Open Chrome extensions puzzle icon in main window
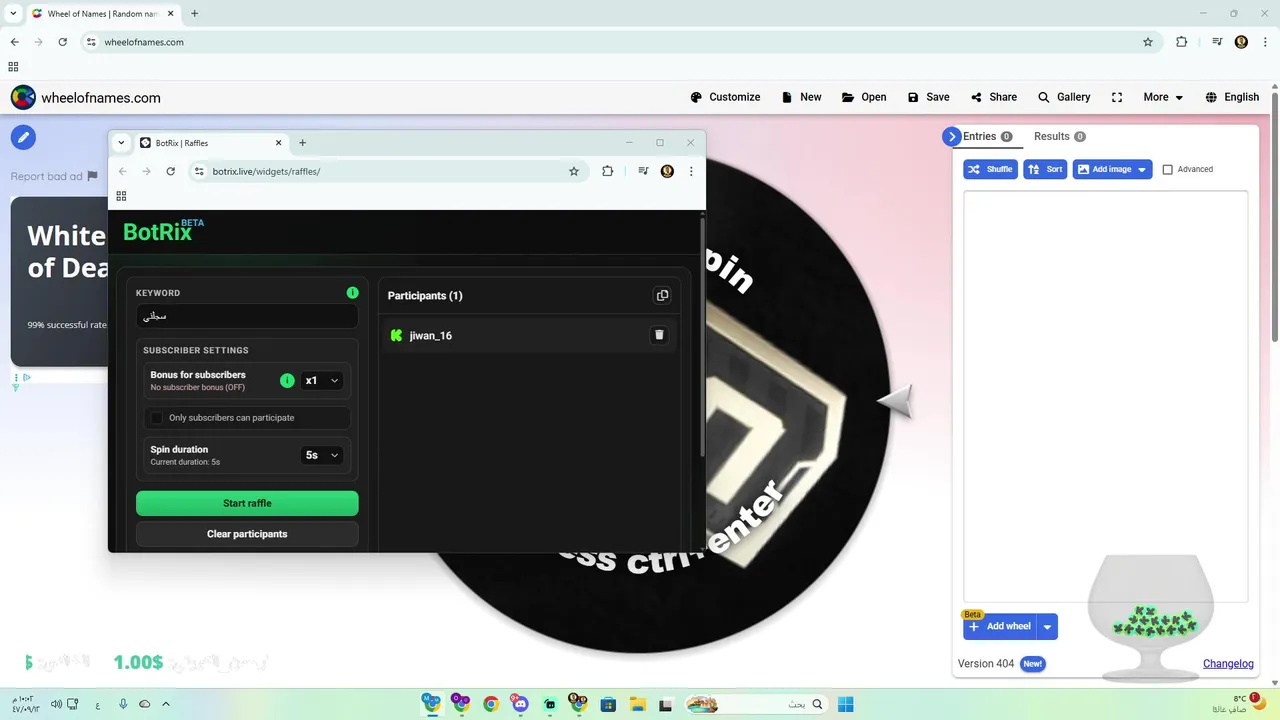The width and height of the screenshot is (1280, 720). pyautogui.click(x=1181, y=42)
